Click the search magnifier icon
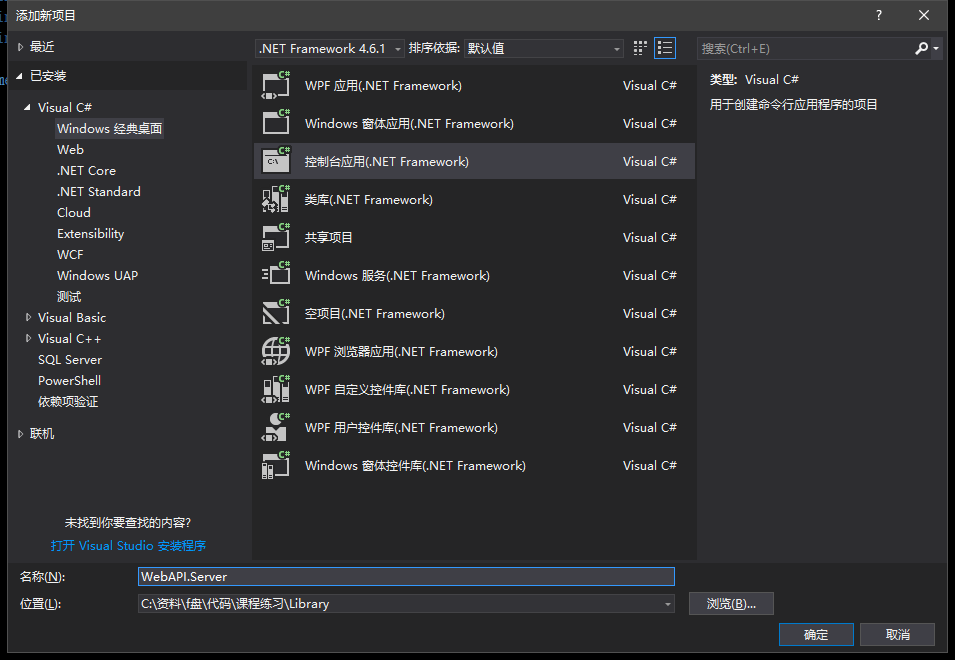Screen dimensions: 955x660 point(922,48)
